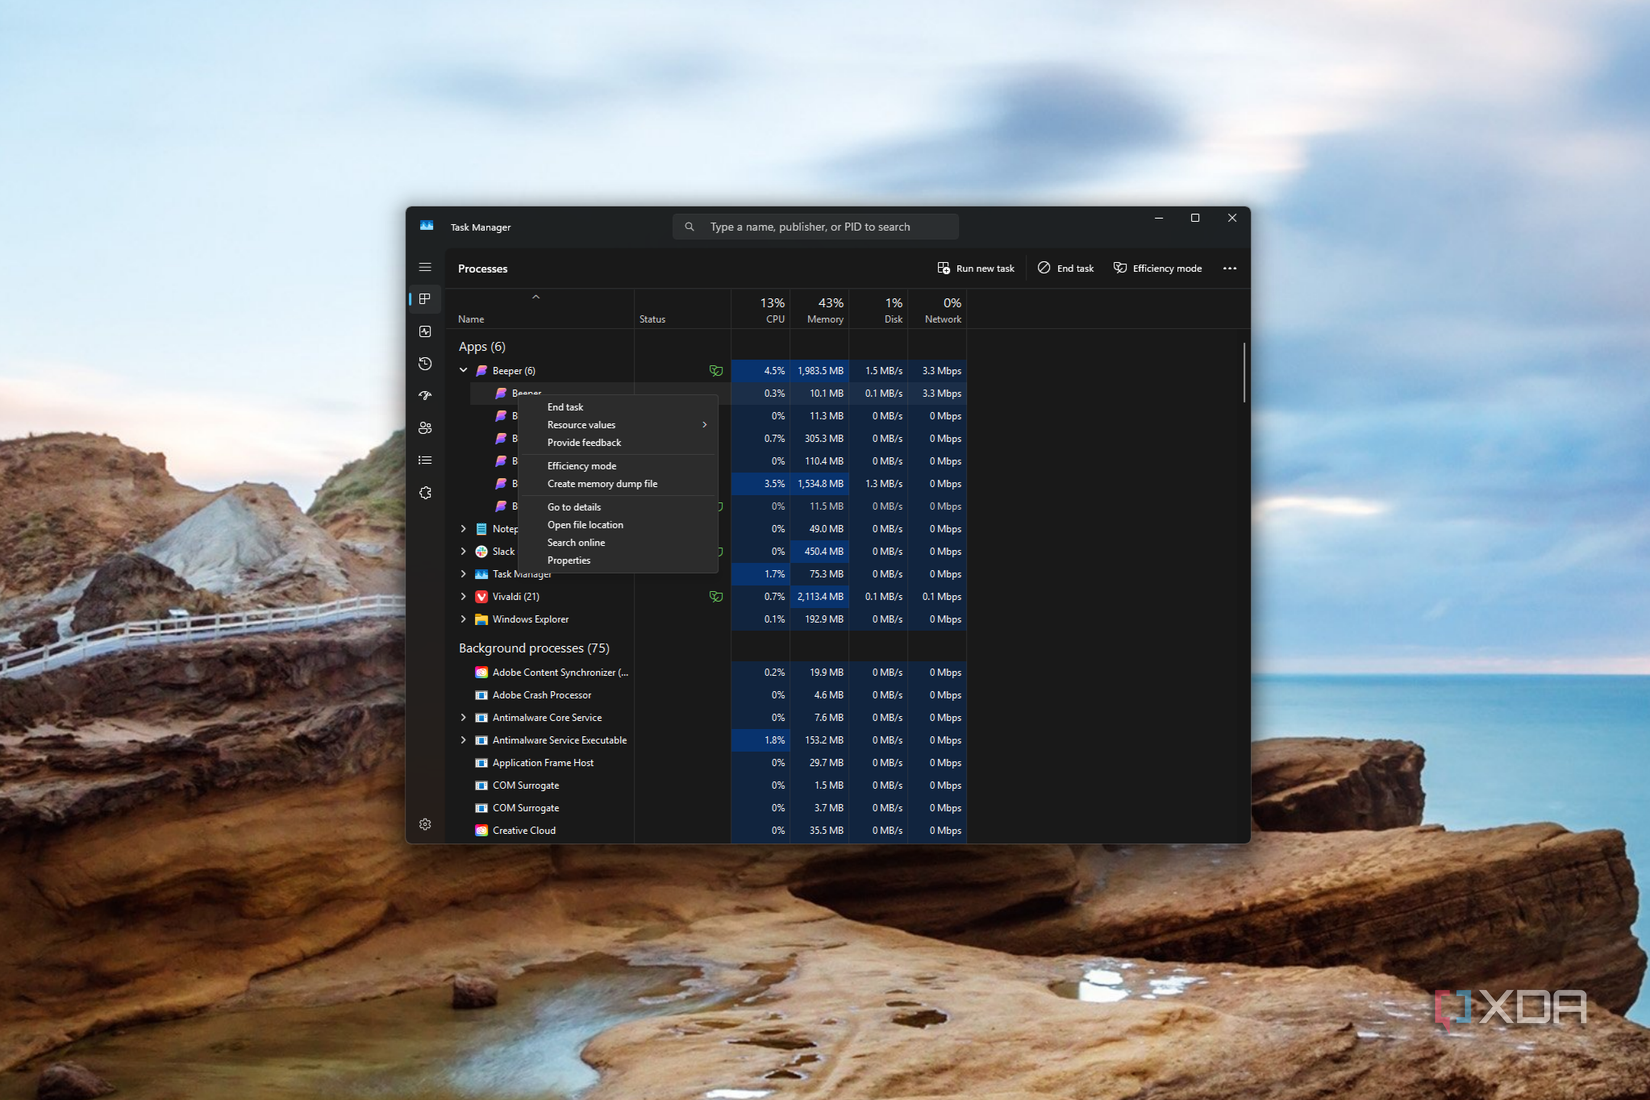This screenshot has width=1650, height=1100.
Task: Click the navigation hamburger icon
Action: 425,267
